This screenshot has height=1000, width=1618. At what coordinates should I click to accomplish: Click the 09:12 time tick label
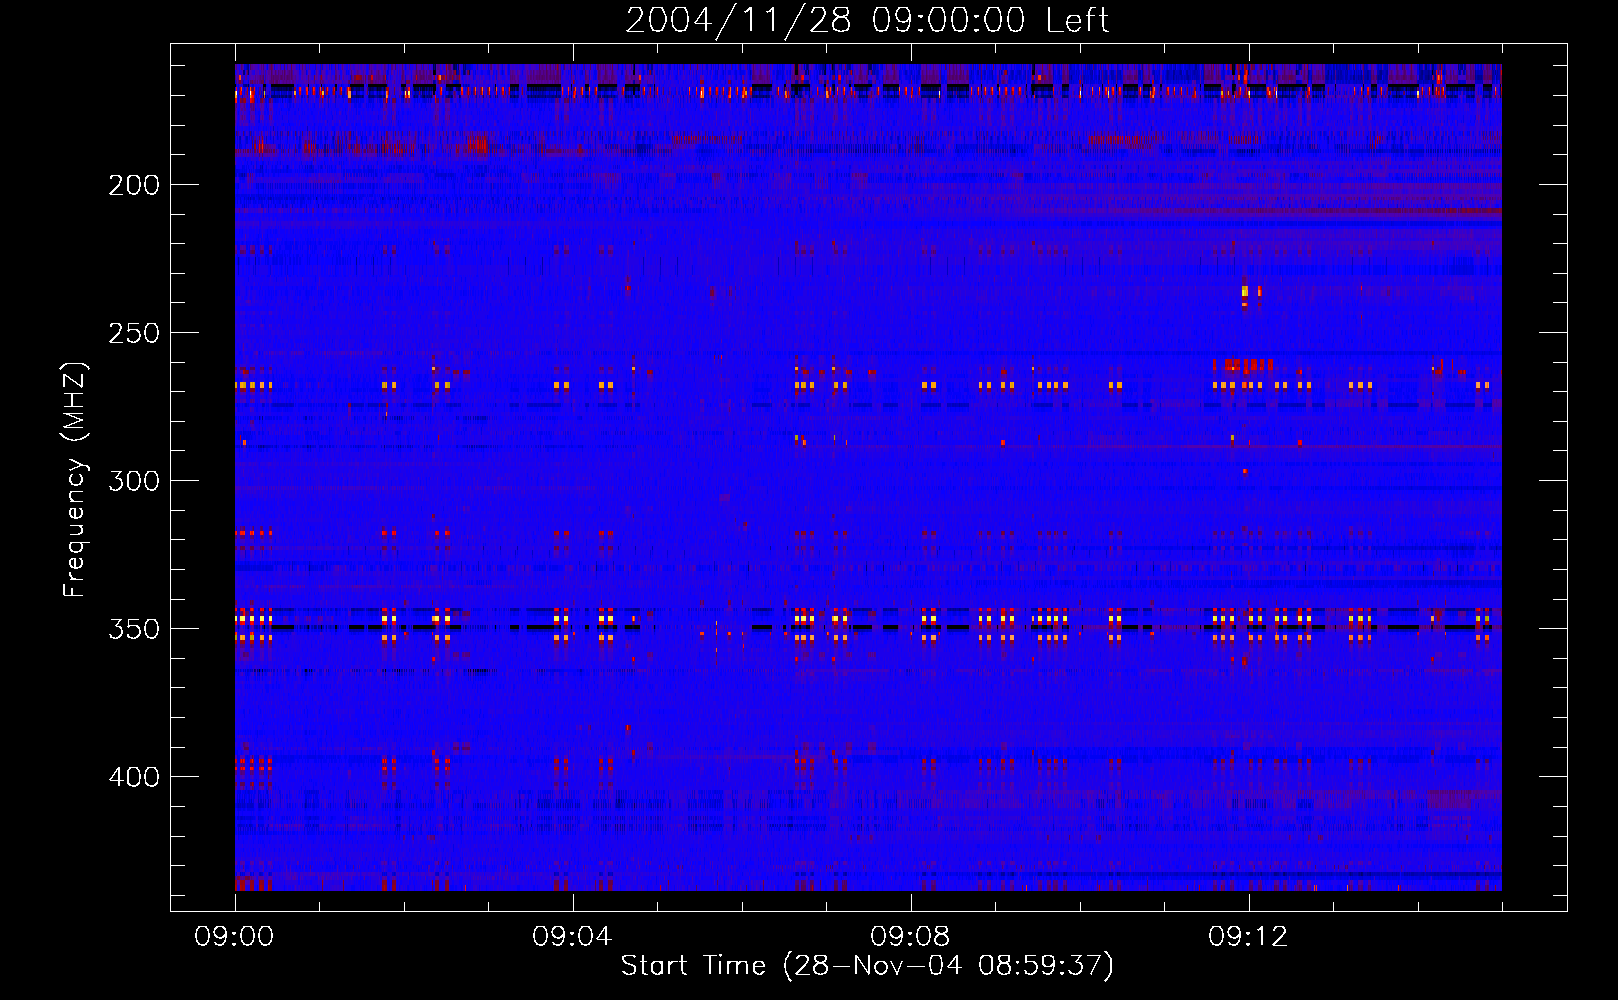1248,937
